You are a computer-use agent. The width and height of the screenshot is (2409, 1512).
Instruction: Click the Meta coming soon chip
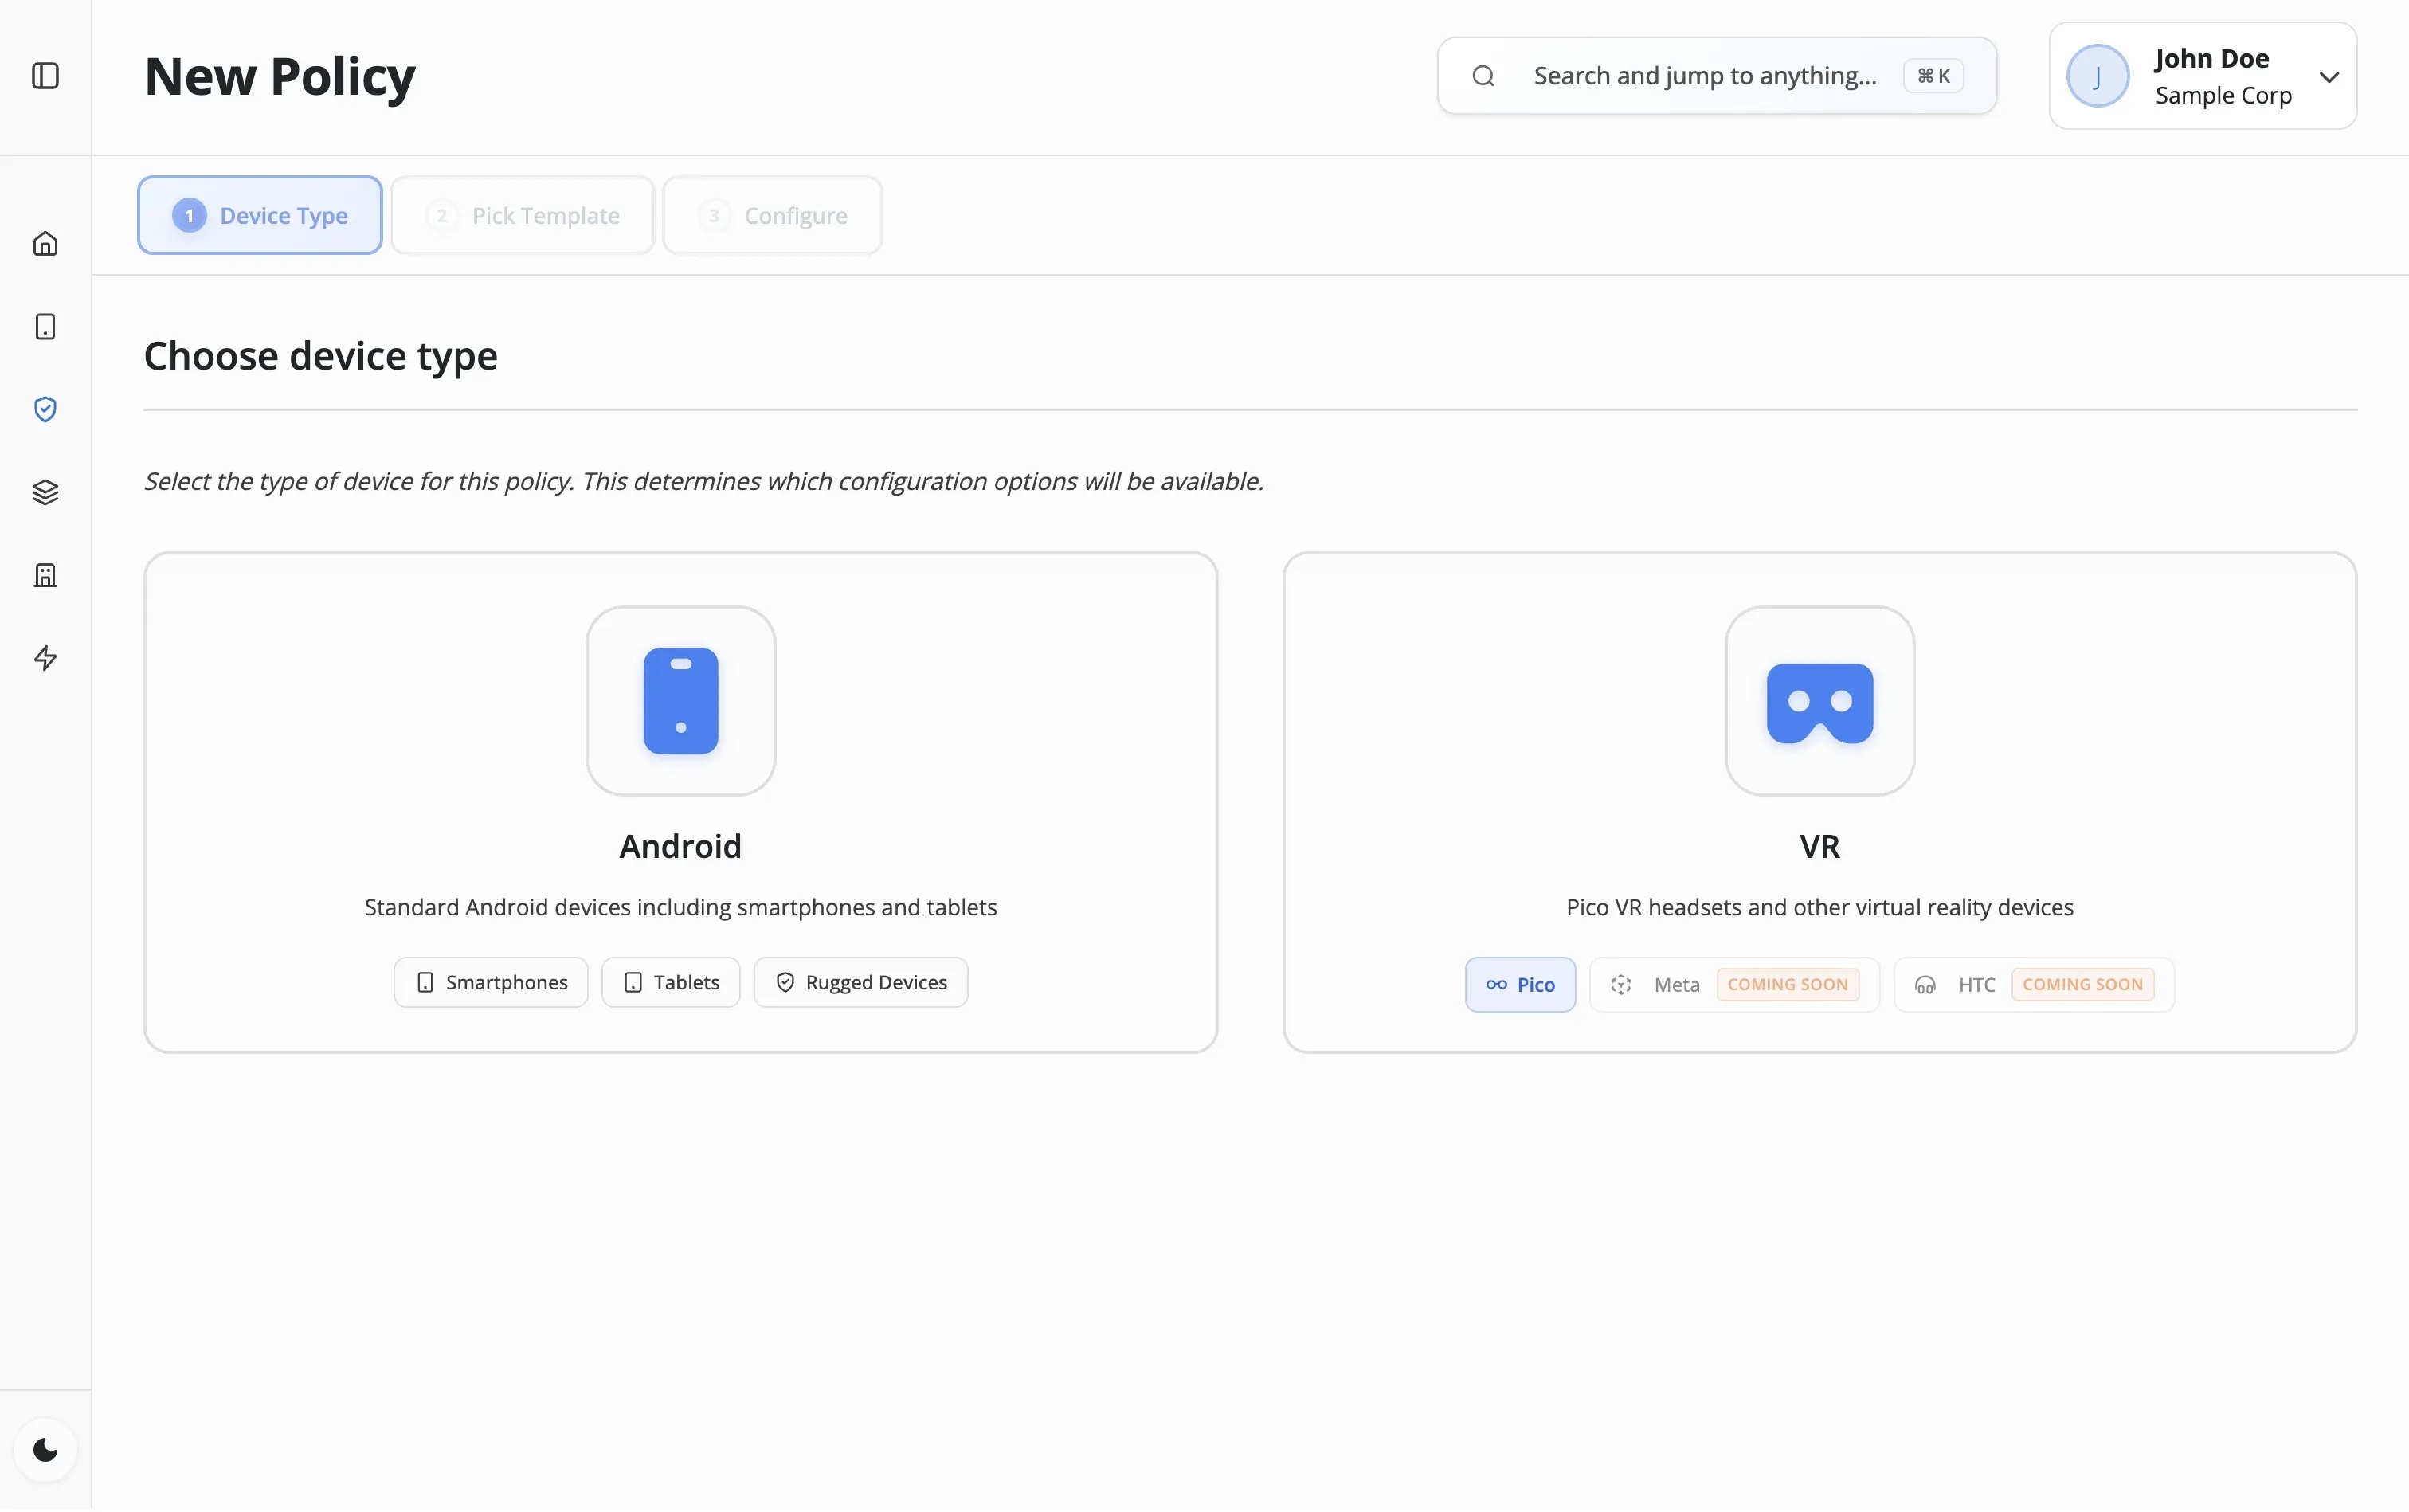pos(1733,985)
